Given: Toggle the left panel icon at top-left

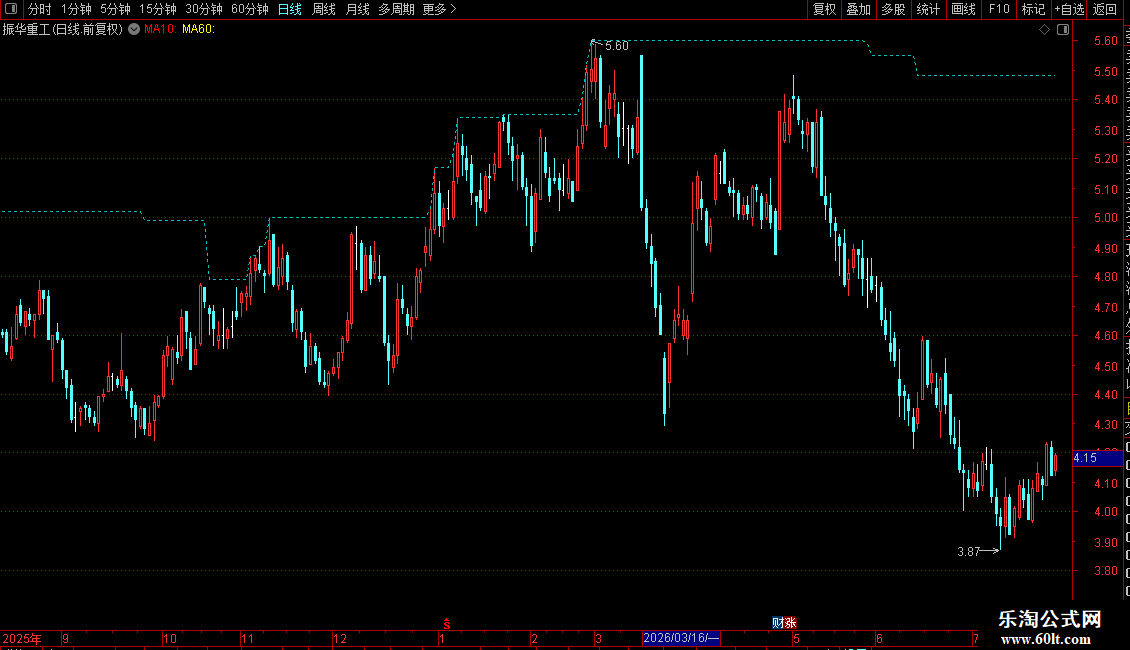Looking at the screenshot, I should coord(11,9).
